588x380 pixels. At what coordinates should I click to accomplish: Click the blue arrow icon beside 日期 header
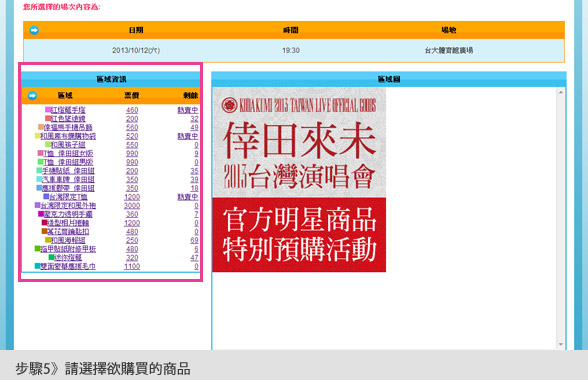tap(34, 30)
